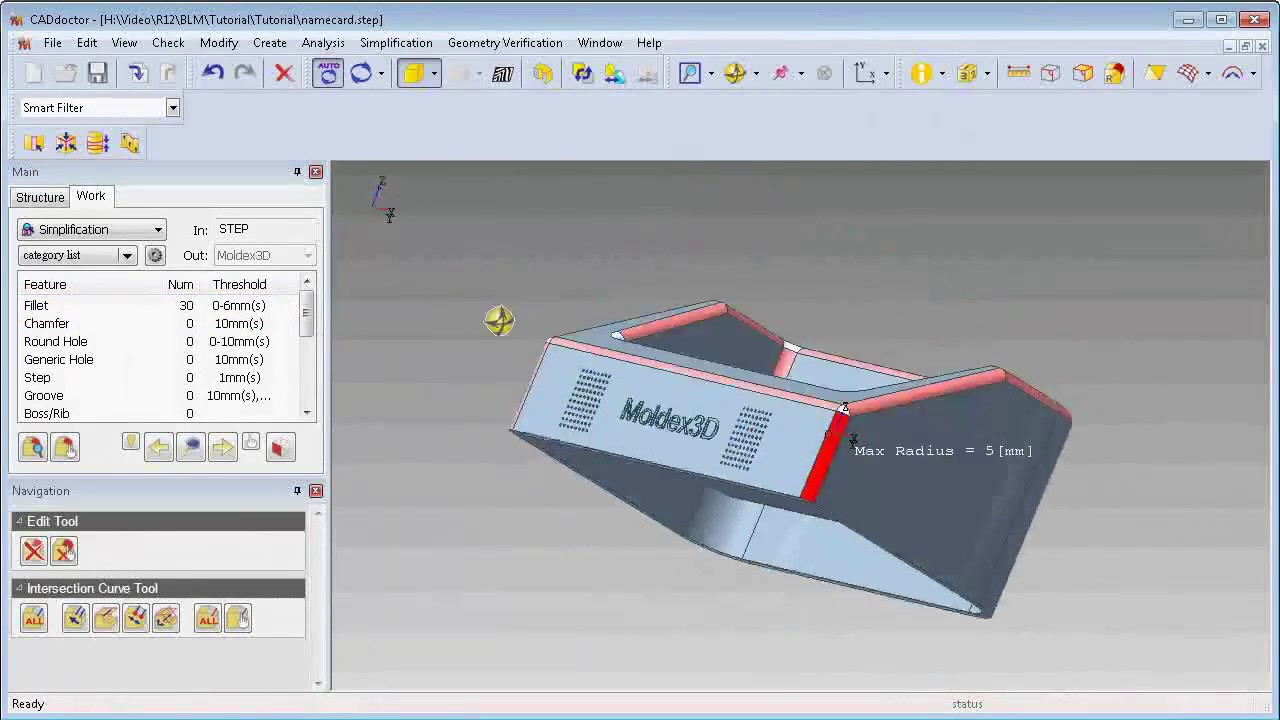Viewport: 1280px width, 720px height.
Task: Click the detect feature magnifier button
Action: (x=33, y=447)
